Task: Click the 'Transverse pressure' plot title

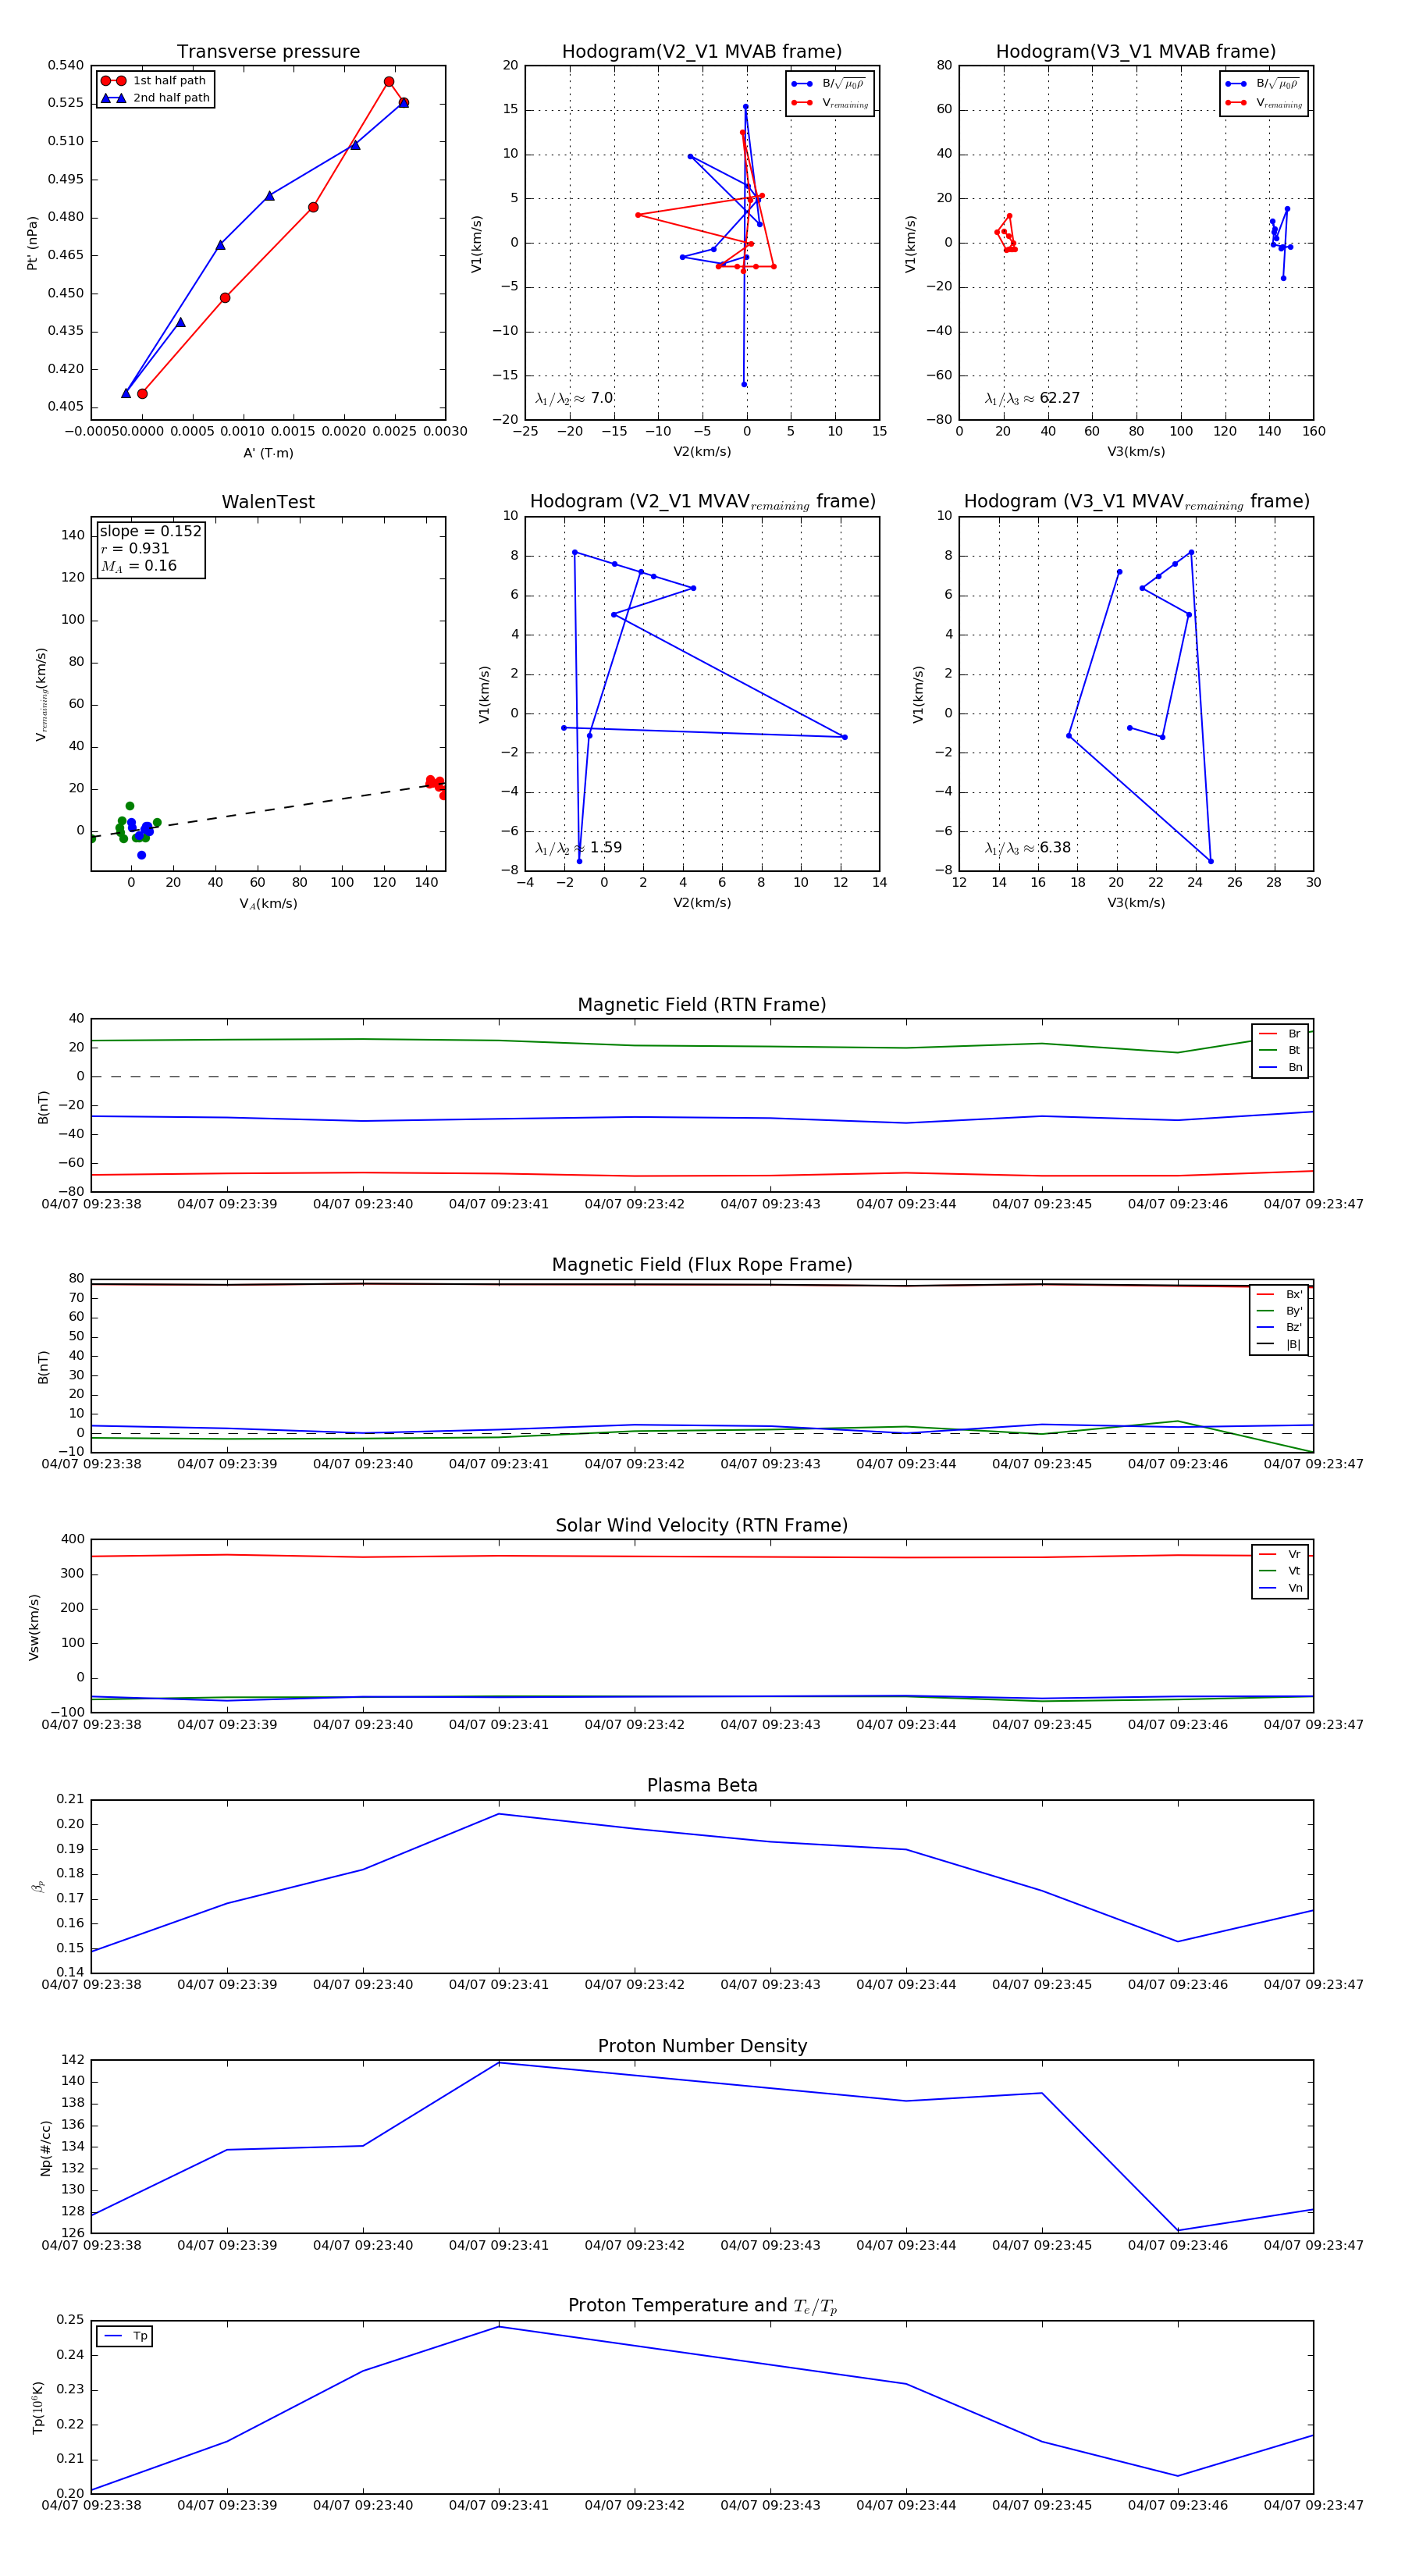Action: point(268,52)
